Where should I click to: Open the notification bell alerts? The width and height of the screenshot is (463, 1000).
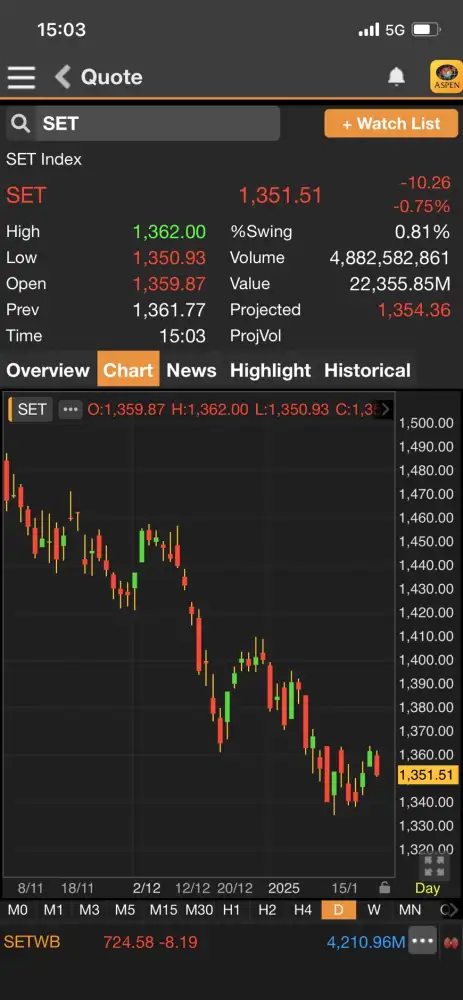(x=397, y=77)
